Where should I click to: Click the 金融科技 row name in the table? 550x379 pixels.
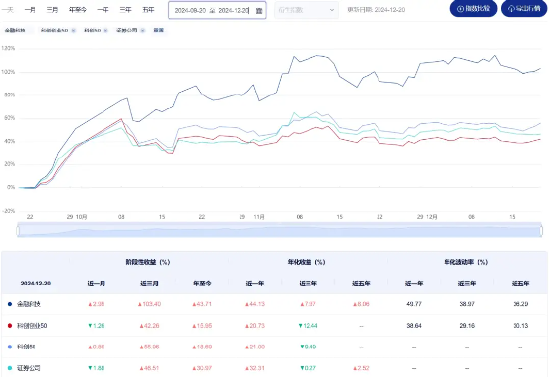pyautogui.click(x=29, y=304)
